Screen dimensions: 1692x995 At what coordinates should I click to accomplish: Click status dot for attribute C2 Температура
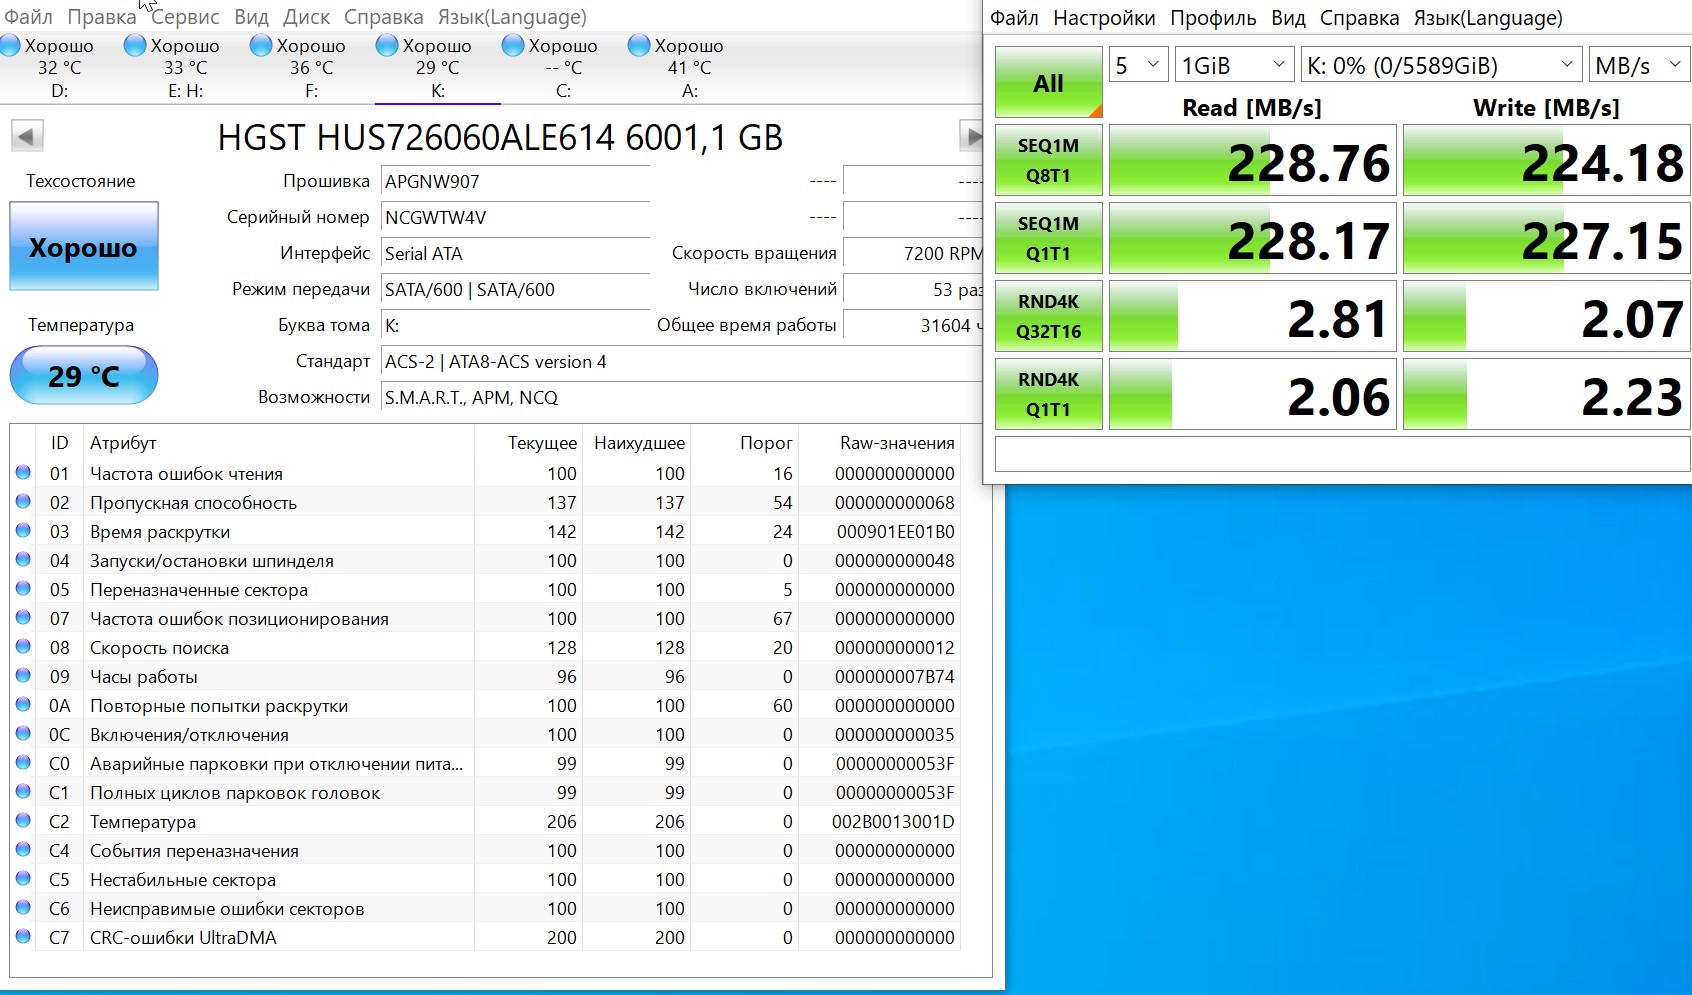[x=23, y=821]
